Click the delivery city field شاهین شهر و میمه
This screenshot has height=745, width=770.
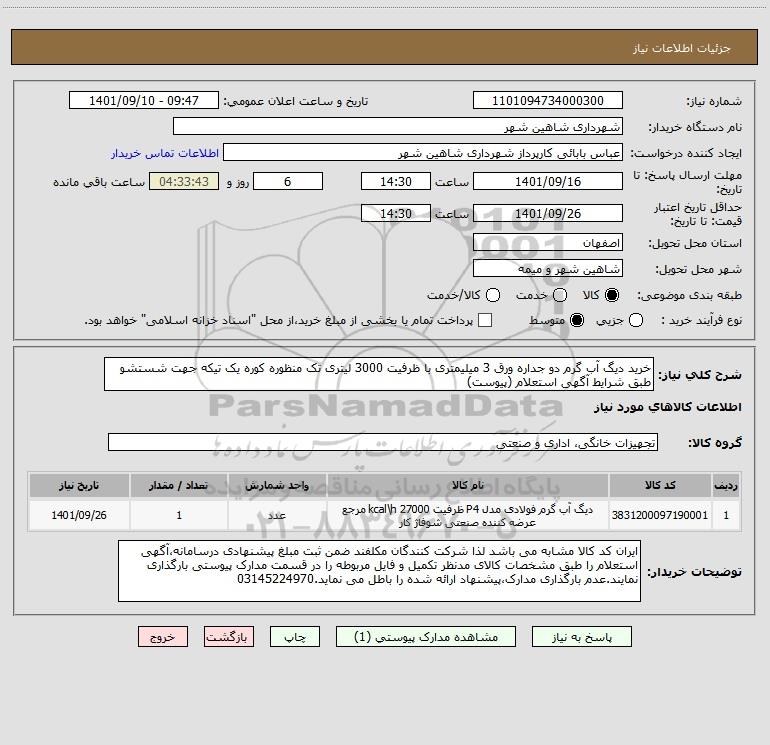(548, 269)
